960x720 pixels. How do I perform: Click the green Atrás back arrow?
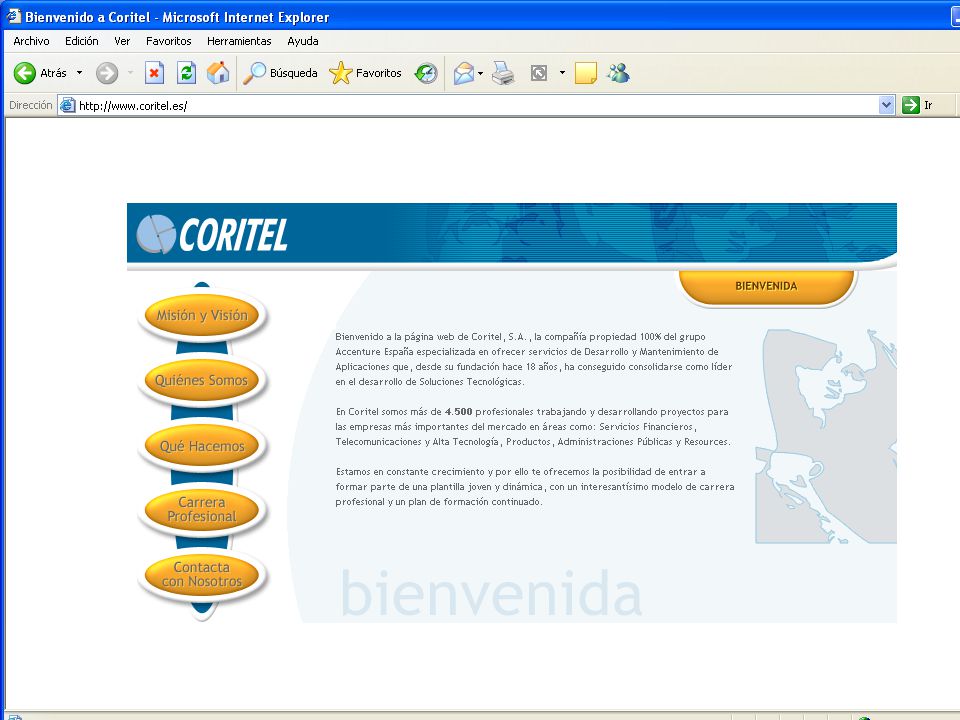25,73
